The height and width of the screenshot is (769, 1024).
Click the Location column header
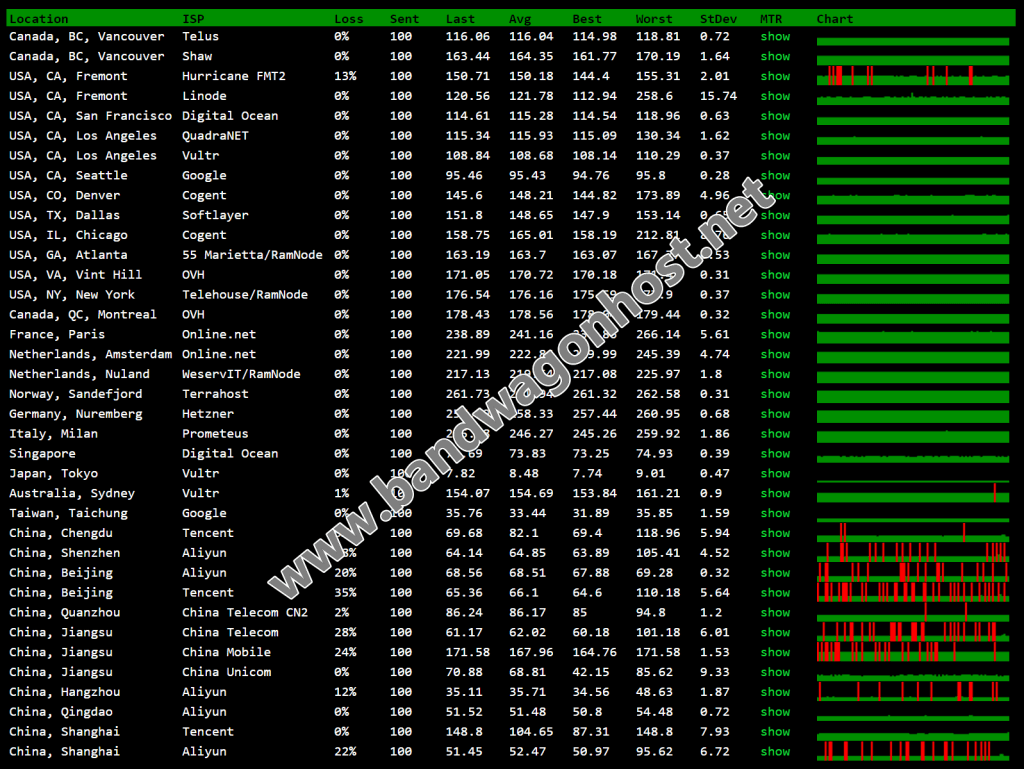point(39,19)
